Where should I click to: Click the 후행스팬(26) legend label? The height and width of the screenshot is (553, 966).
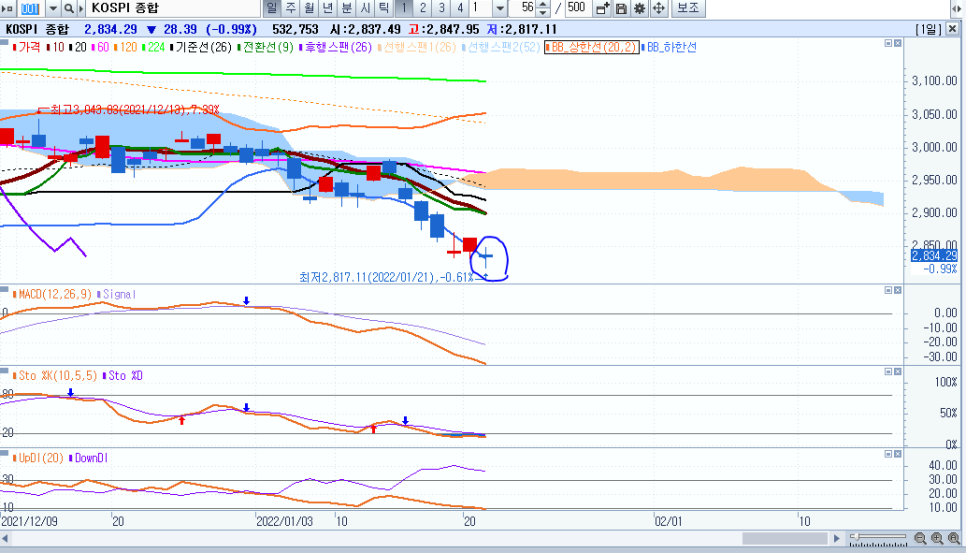click(x=335, y=47)
